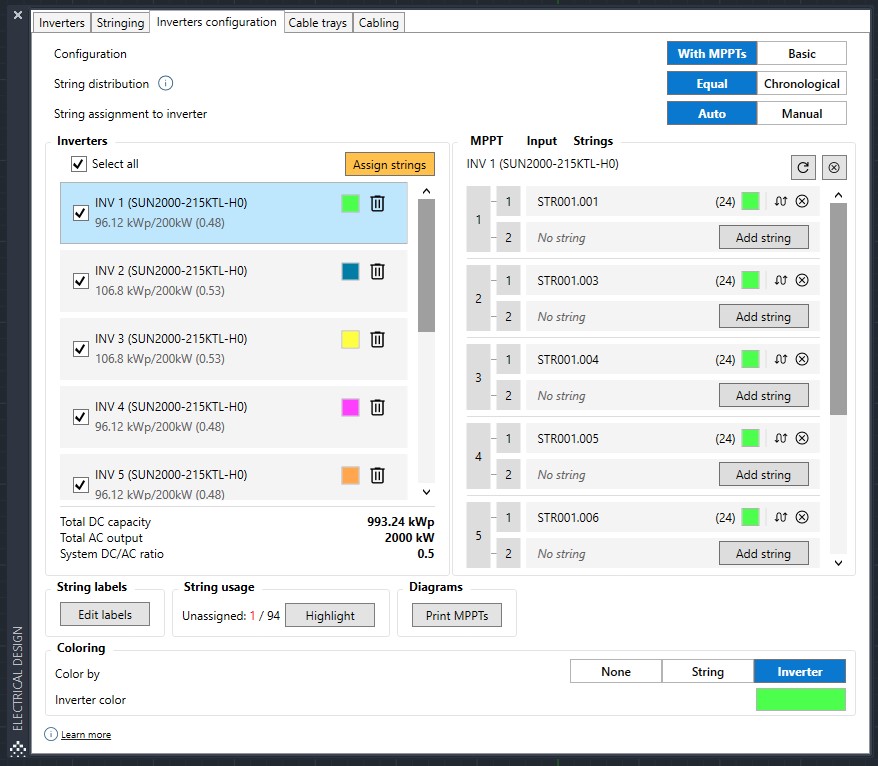This screenshot has width=878, height=766.
Task: Open the Inverter color swatch picker
Action: [800, 700]
